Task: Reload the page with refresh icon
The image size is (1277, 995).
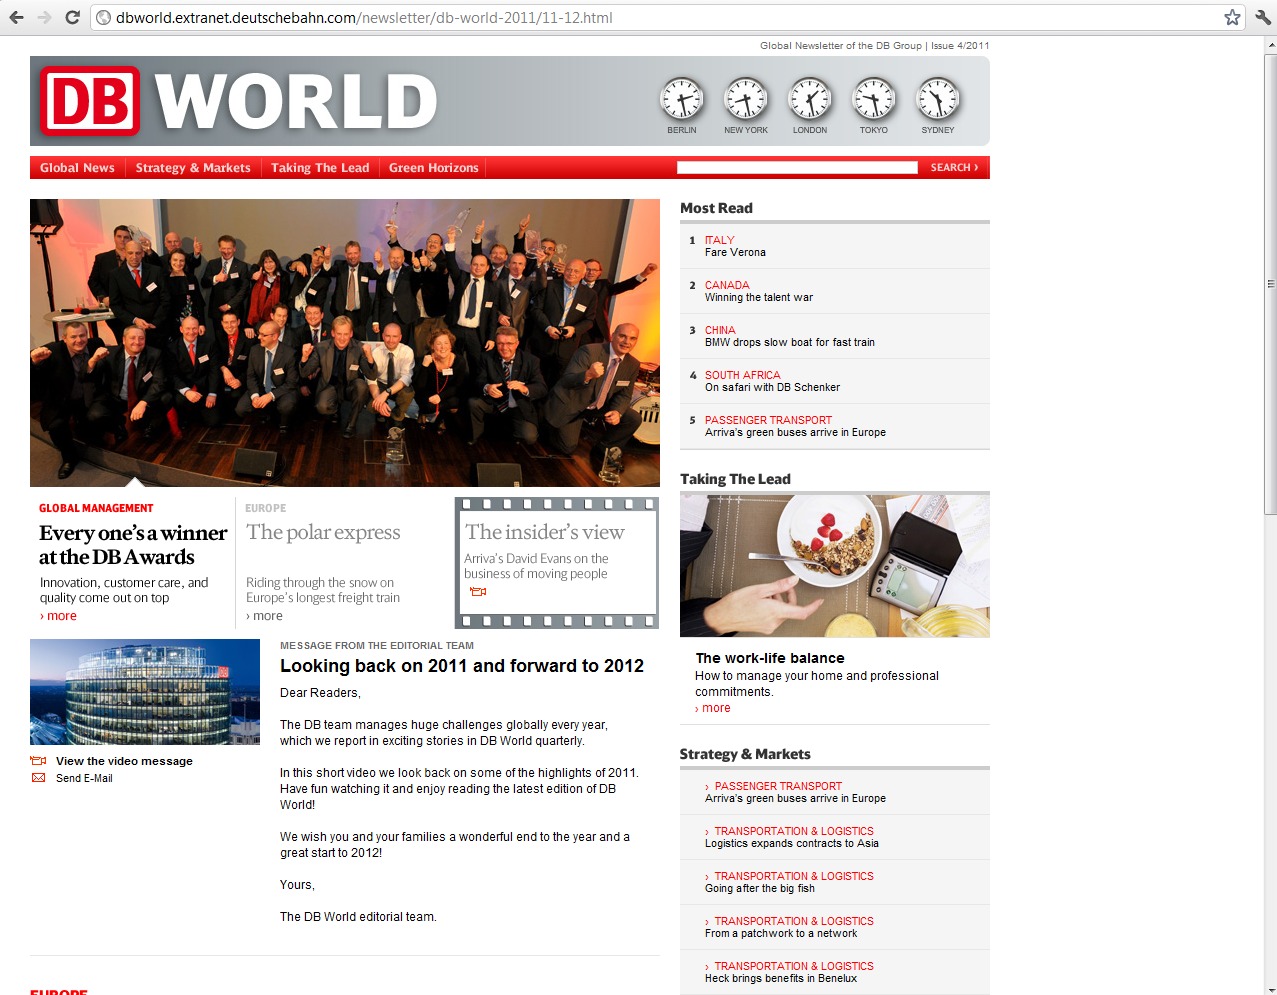Action: tap(72, 17)
